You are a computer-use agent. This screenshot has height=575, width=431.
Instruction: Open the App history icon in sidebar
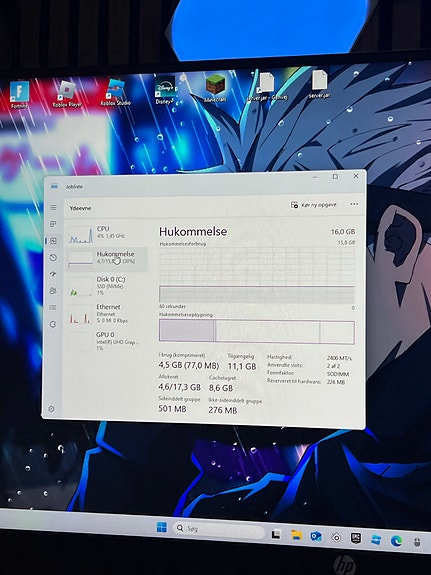click(x=53, y=257)
